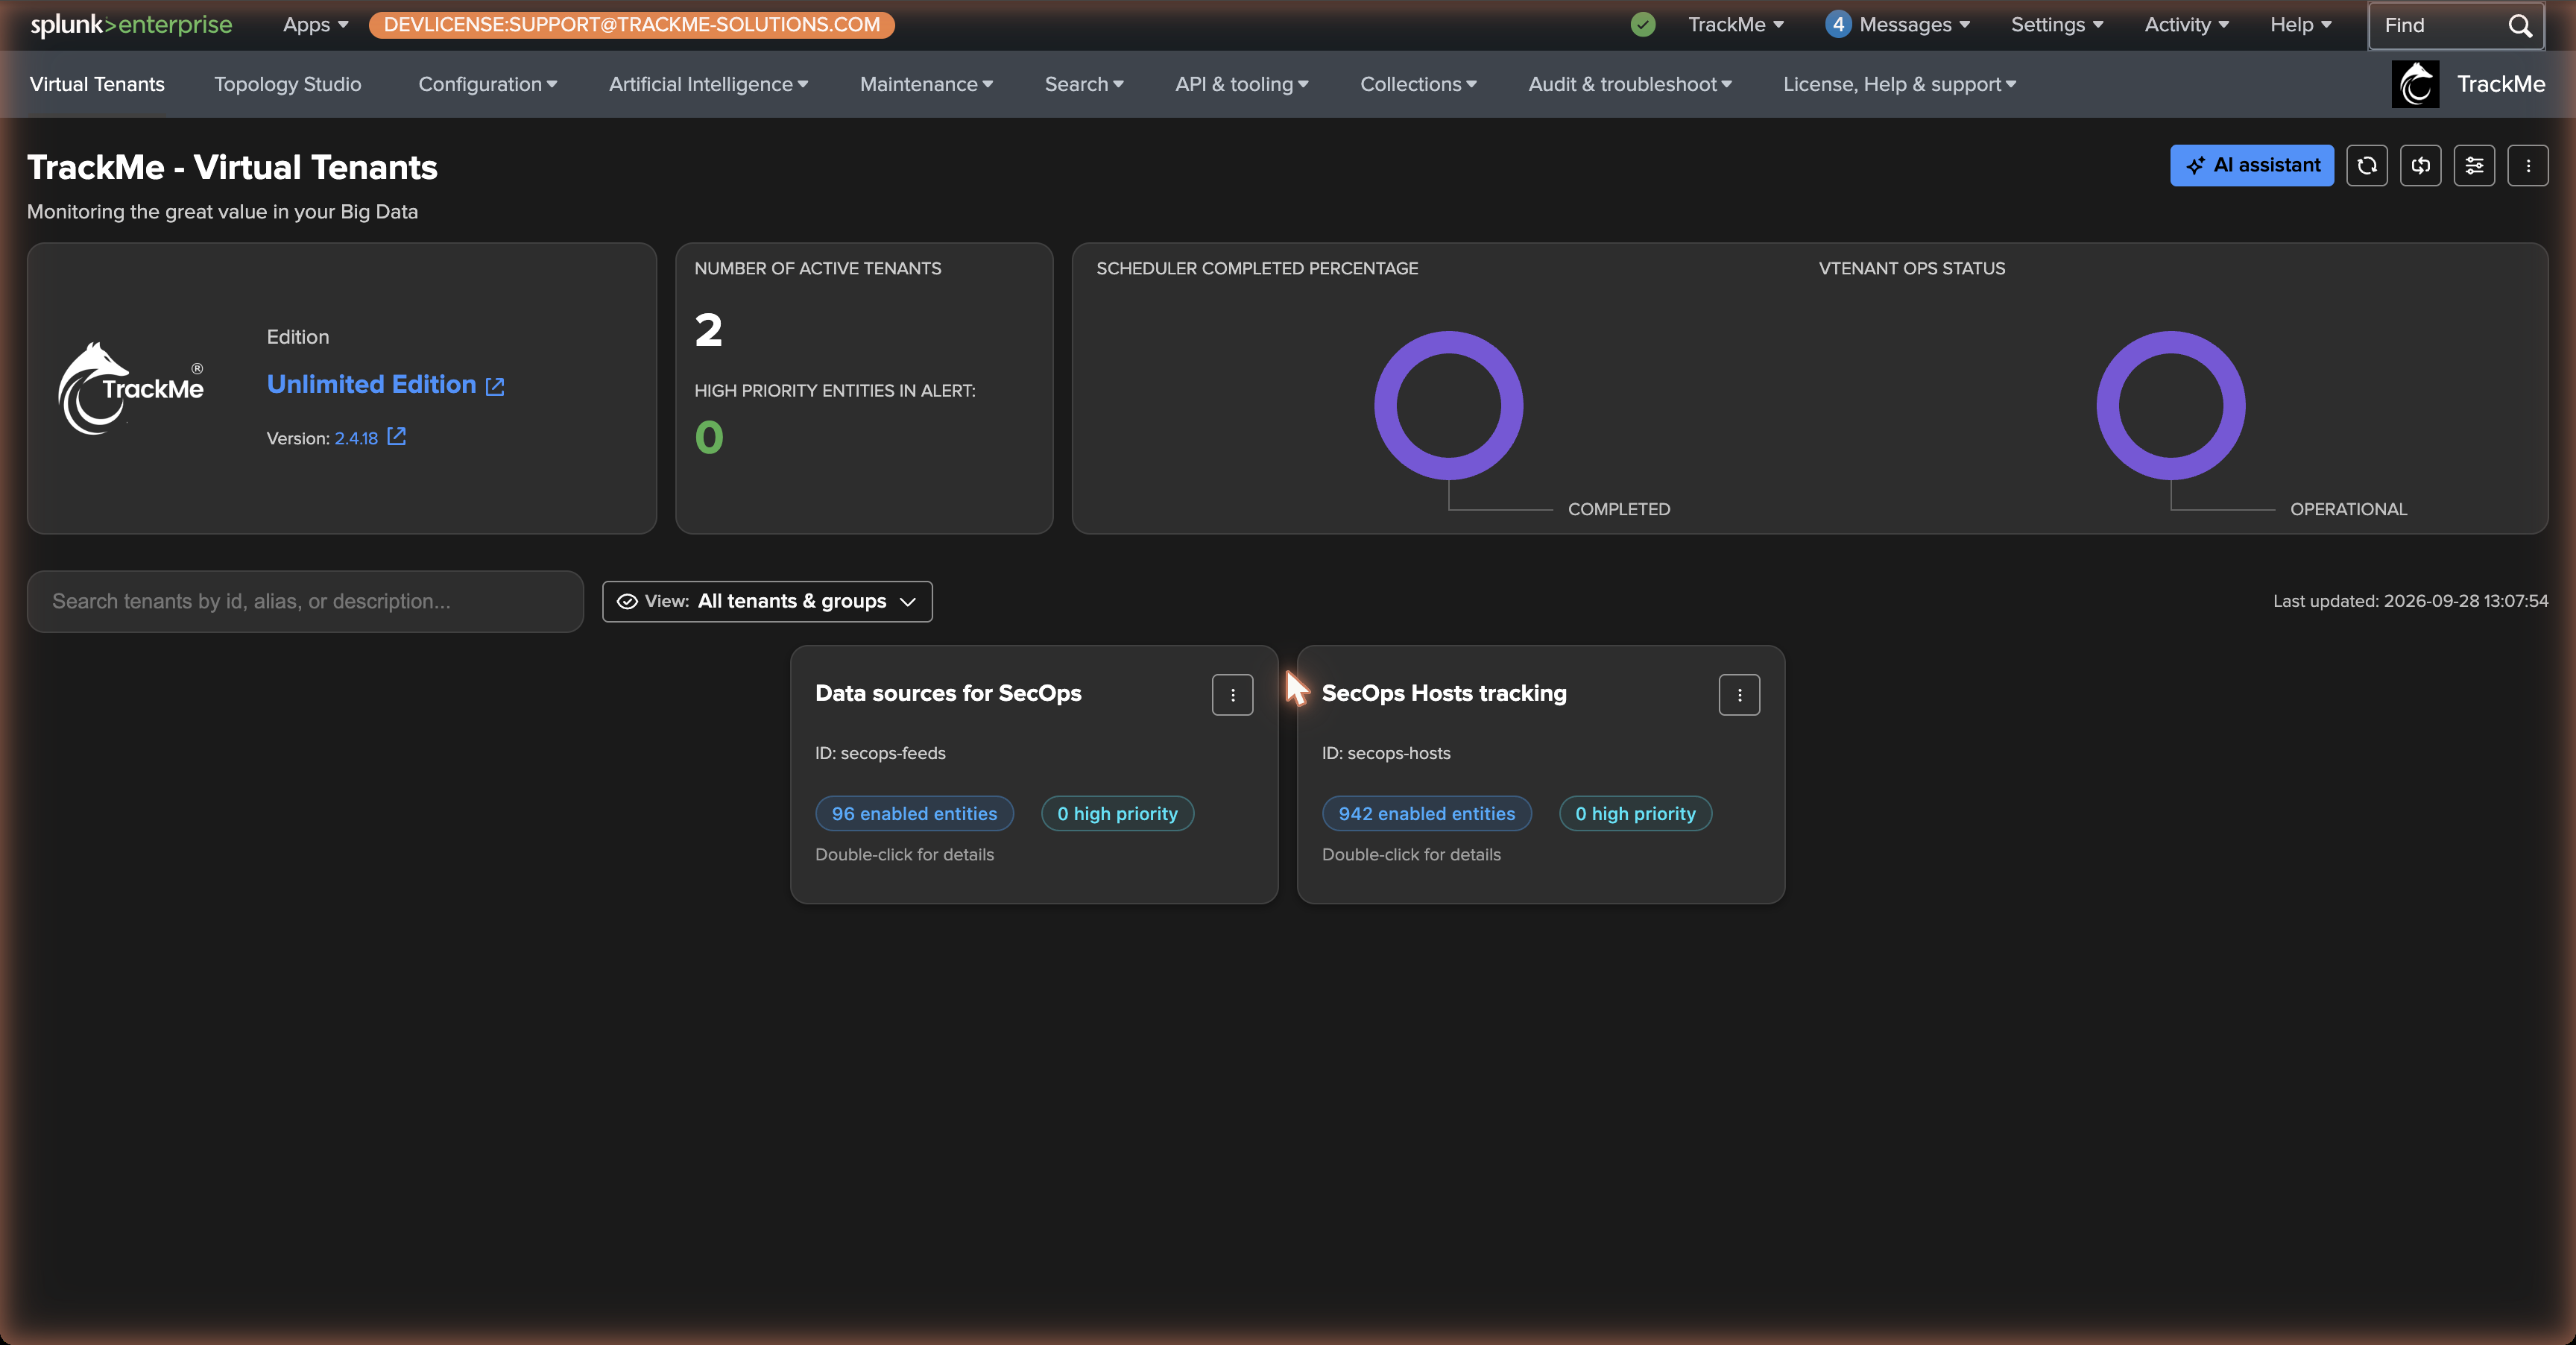Viewport: 2576px width, 1345px height.
Task: Click the TrackMe fox logo in Edition panel
Action: pyautogui.click(x=131, y=388)
